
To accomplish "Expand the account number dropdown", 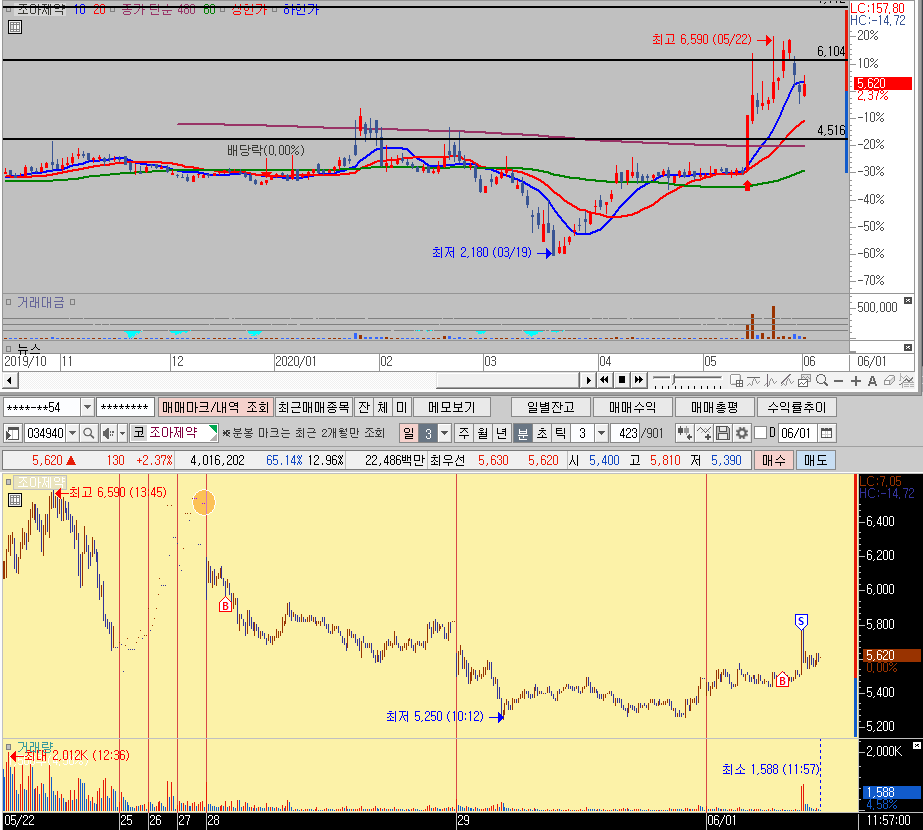I will [87, 407].
